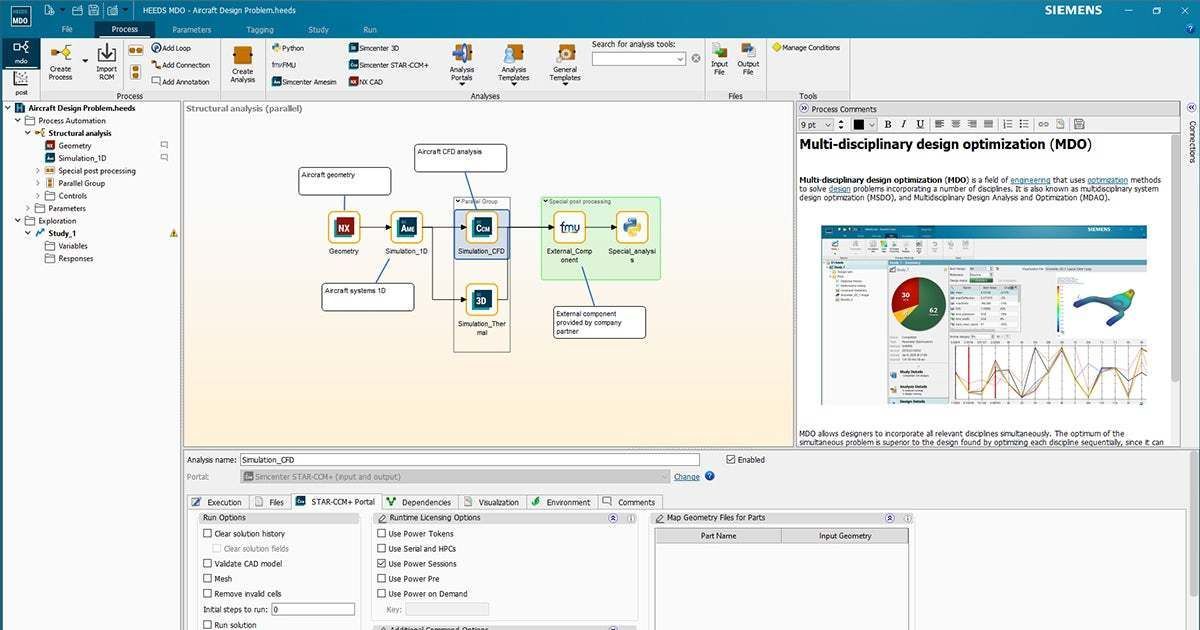
Task: Click the Add Connection tool
Action: pos(180,65)
